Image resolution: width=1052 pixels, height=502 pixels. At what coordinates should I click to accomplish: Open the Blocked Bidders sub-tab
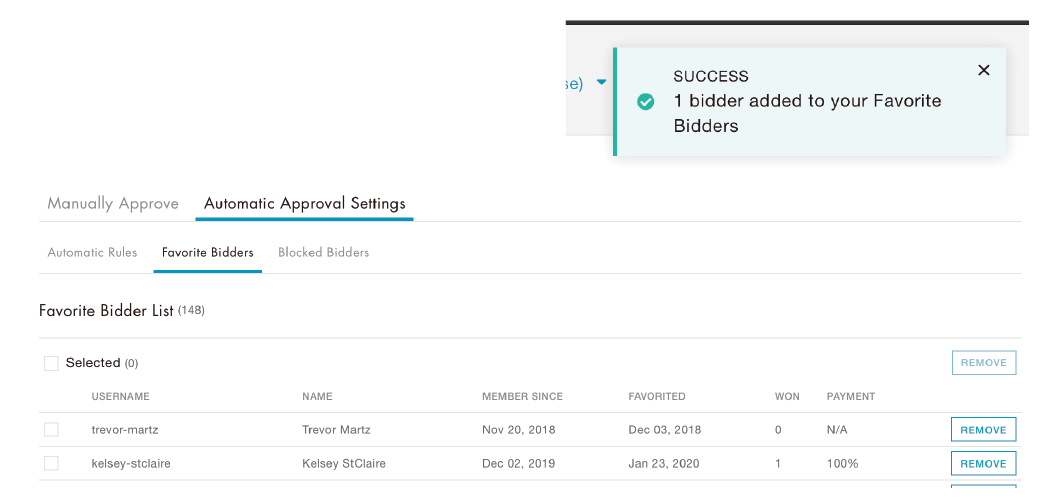click(x=323, y=253)
